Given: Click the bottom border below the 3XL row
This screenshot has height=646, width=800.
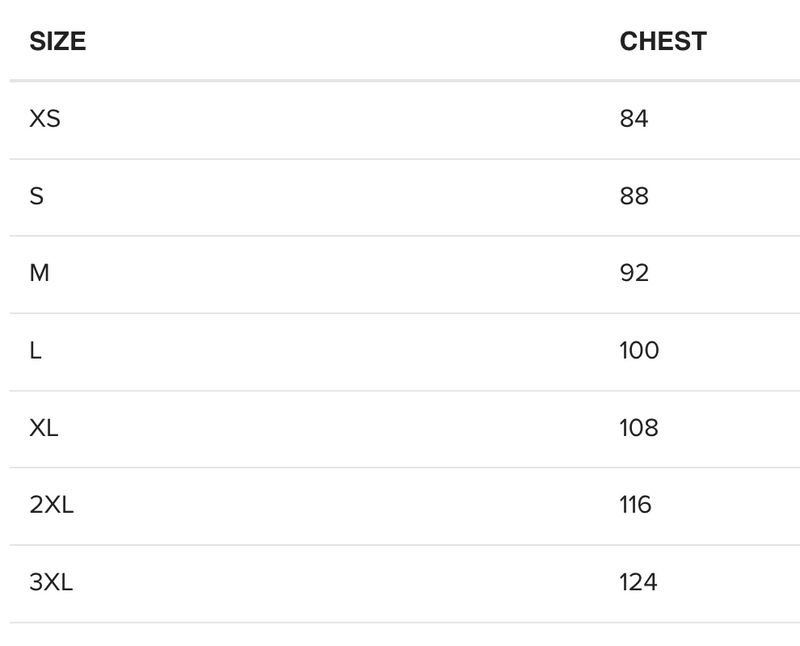Looking at the screenshot, I should point(400,622).
